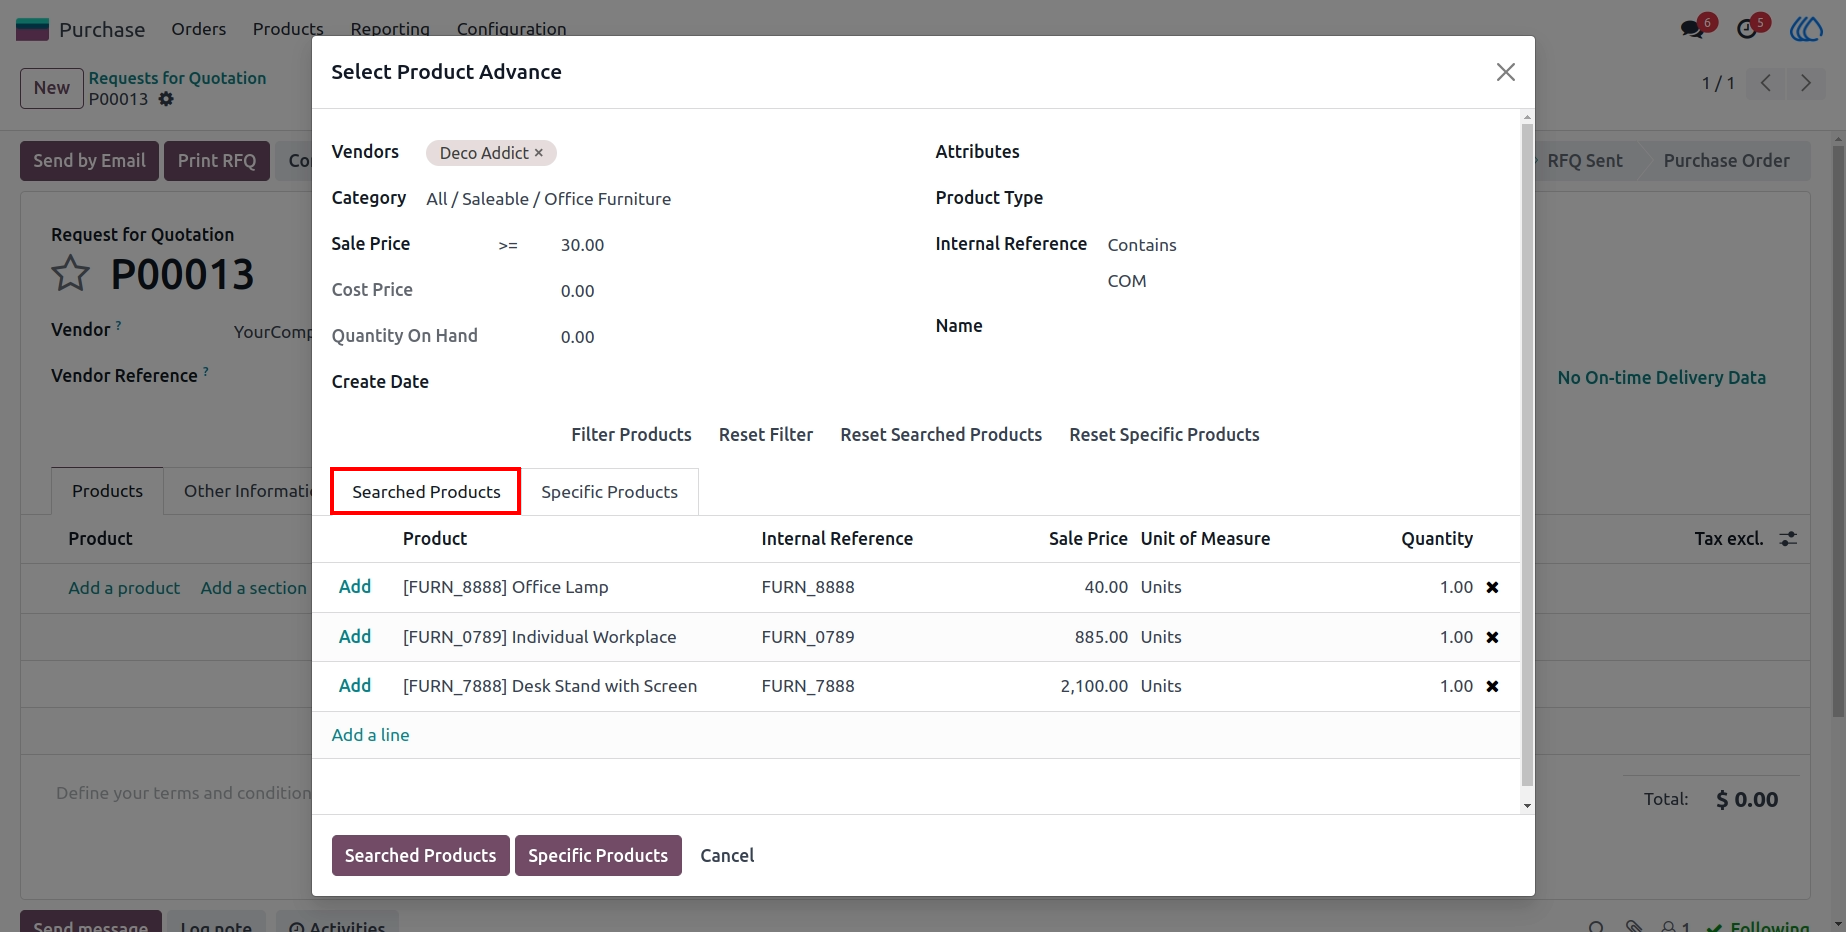Delete the Desk Stand with Screen row
The height and width of the screenshot is (932, 1846).
pos(1492,686)
